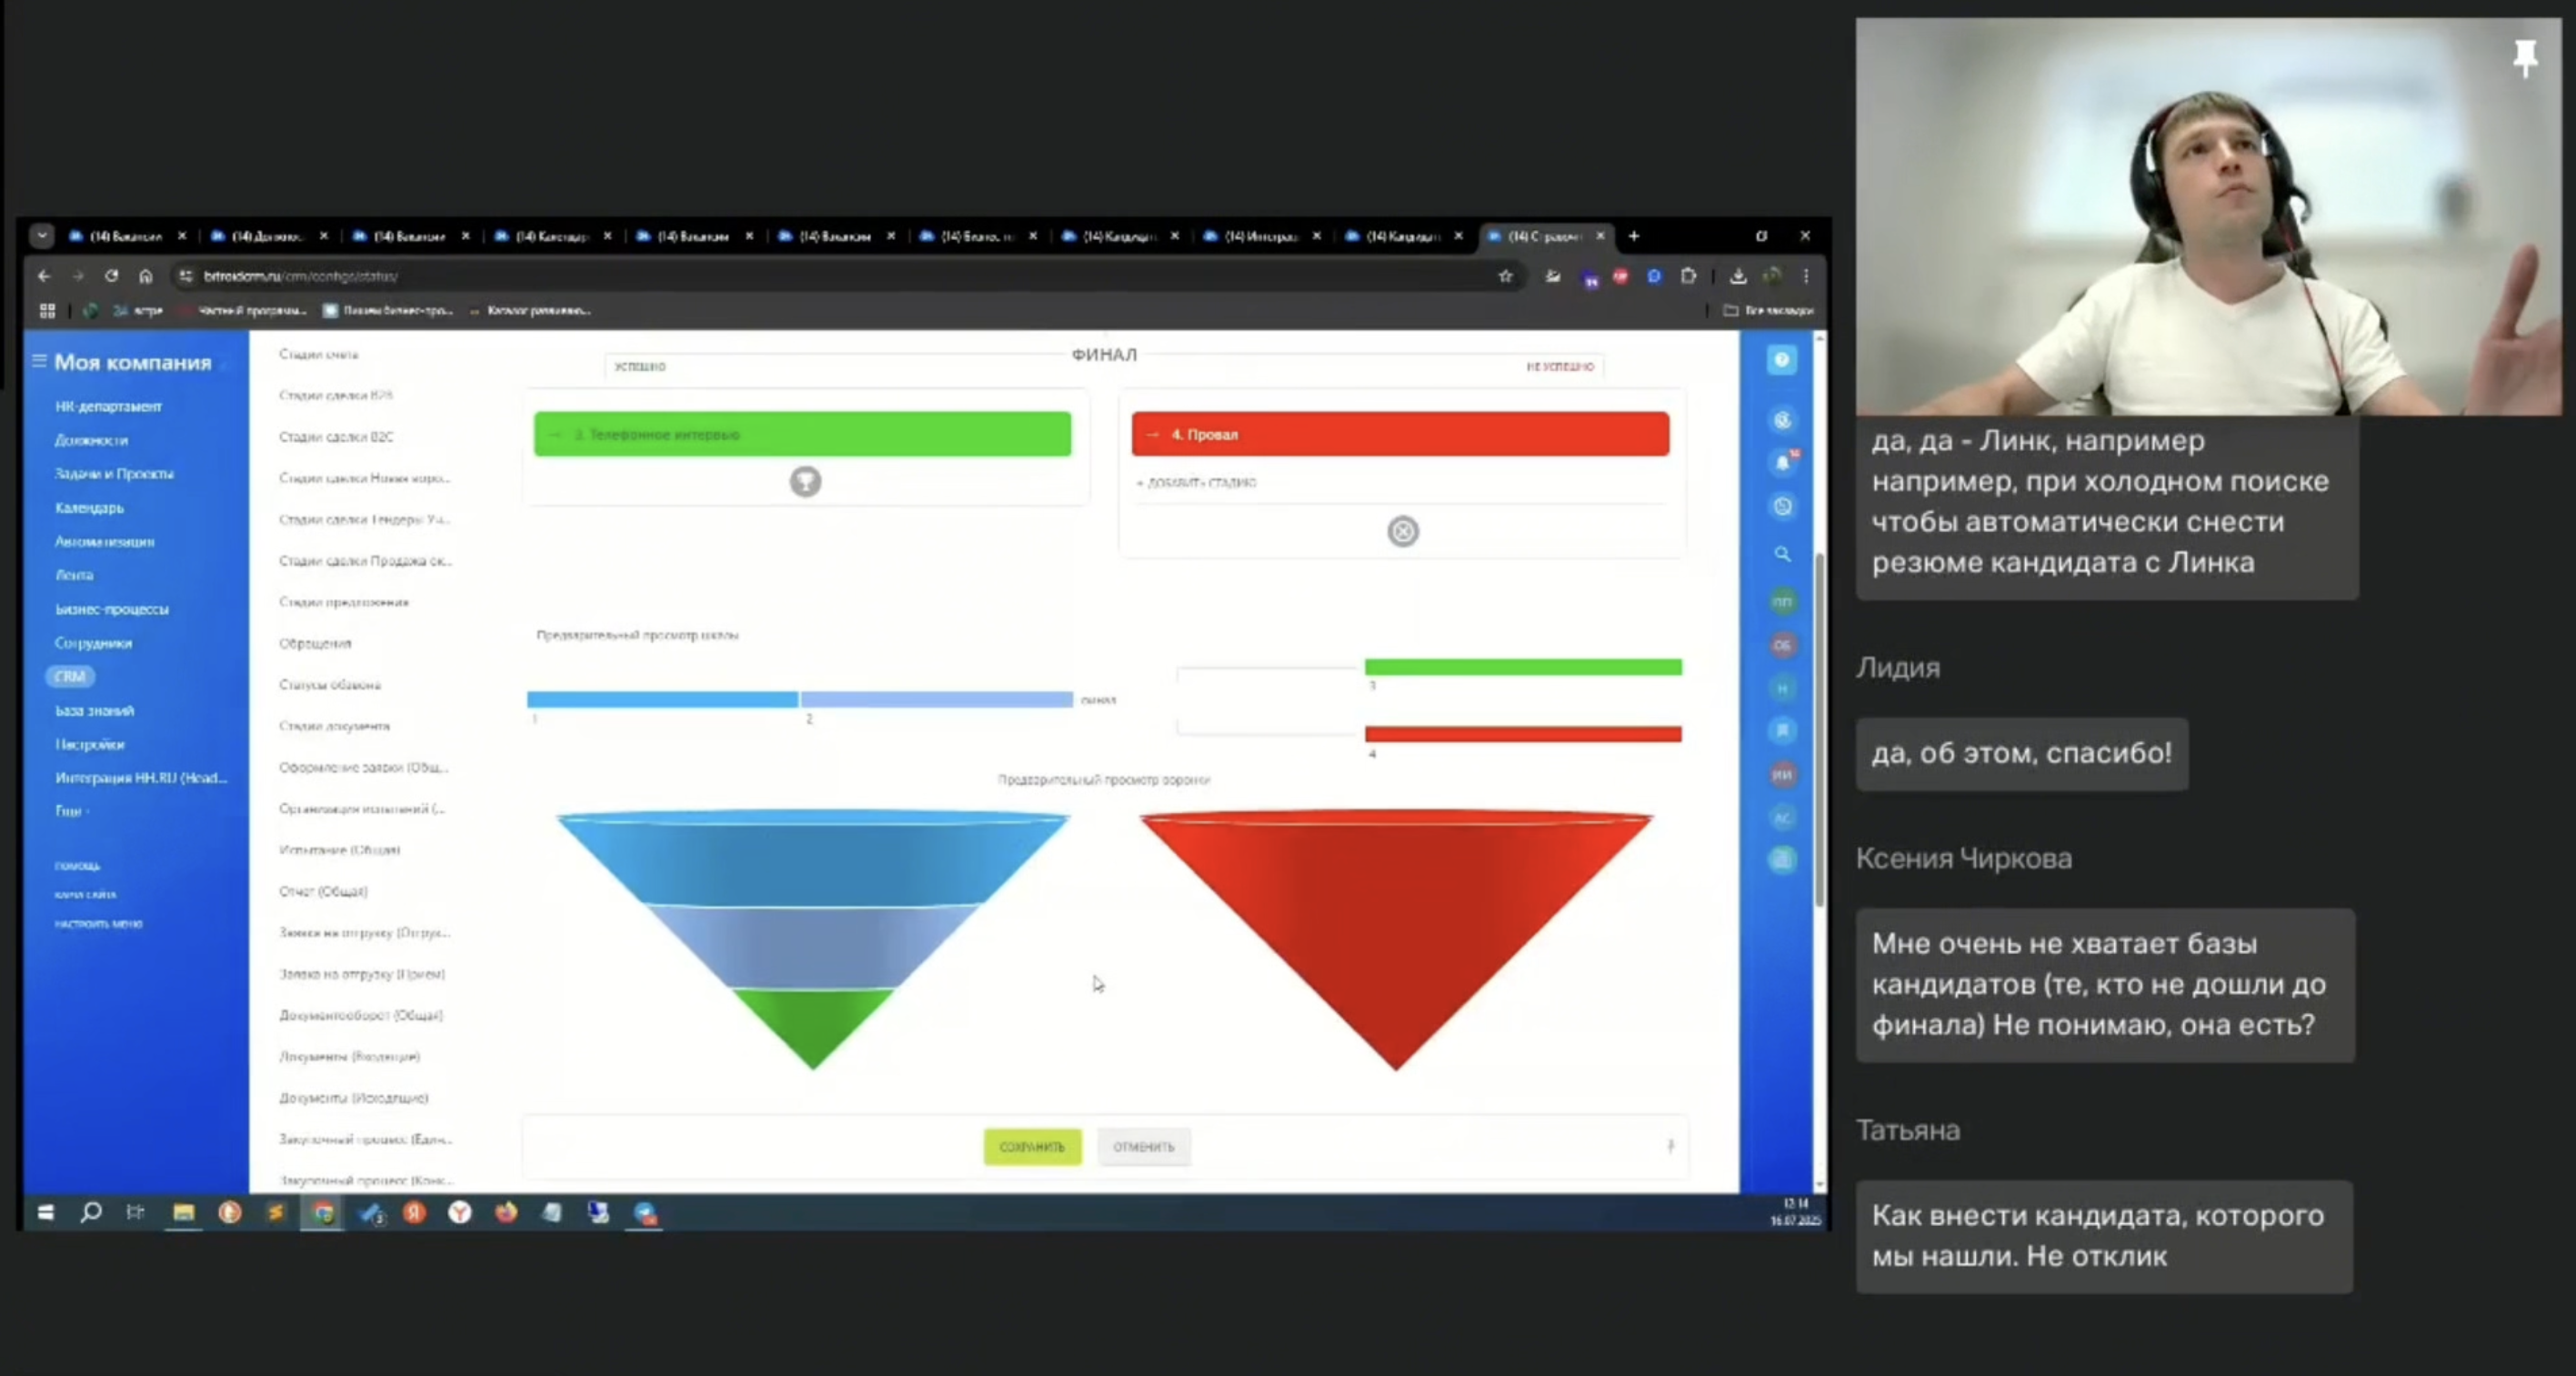The height and width of the screenshot is (1376, 2576).
Task: Click the green Сохранить button
Action: click(1032, 1146)
